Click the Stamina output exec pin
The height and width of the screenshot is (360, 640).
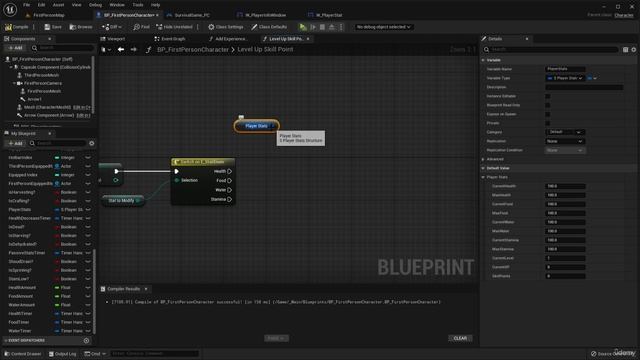[x=229, y=199]
